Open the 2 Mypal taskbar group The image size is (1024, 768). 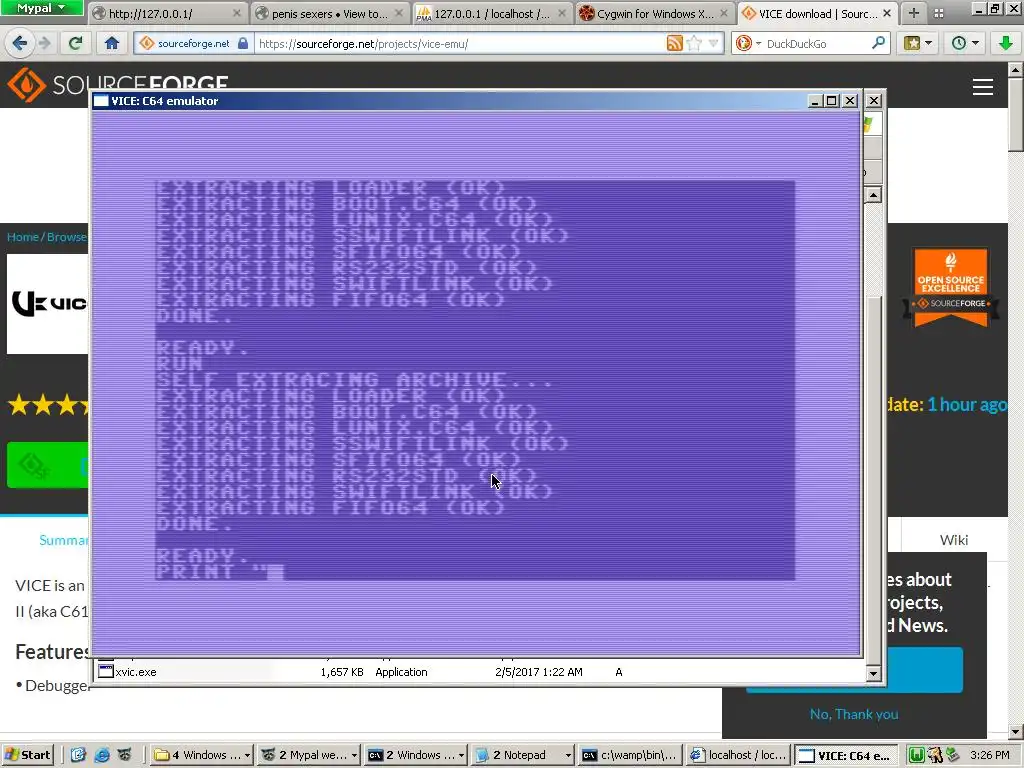click(x=309, y=755)
